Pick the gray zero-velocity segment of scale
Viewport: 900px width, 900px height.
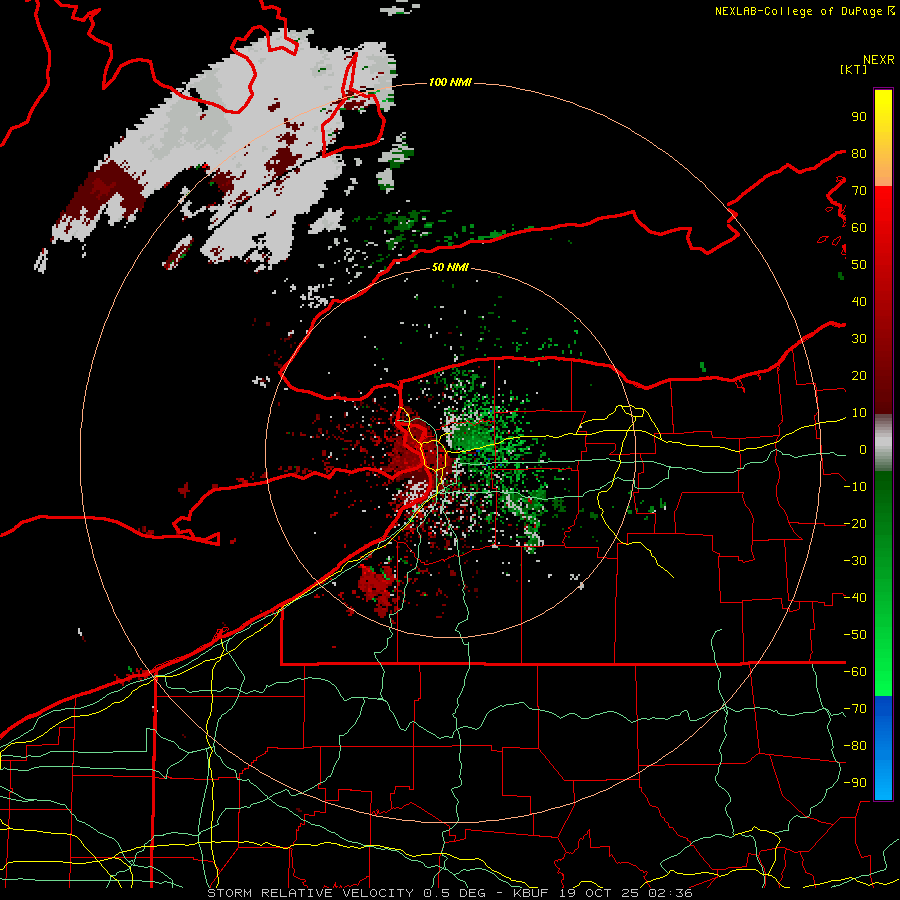883,442
